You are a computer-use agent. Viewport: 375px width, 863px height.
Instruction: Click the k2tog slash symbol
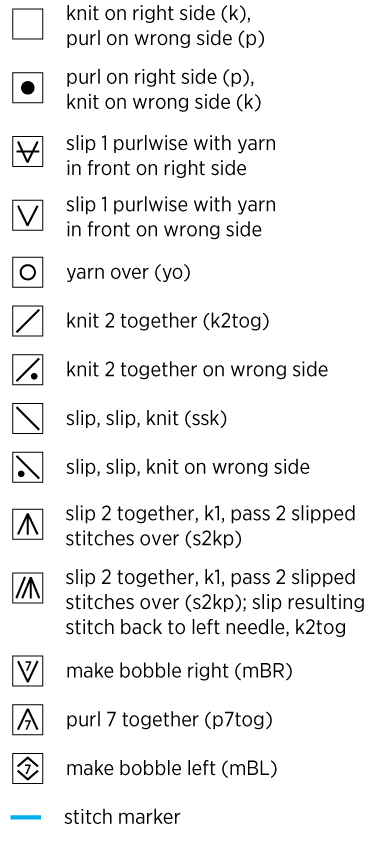[28, 321]
